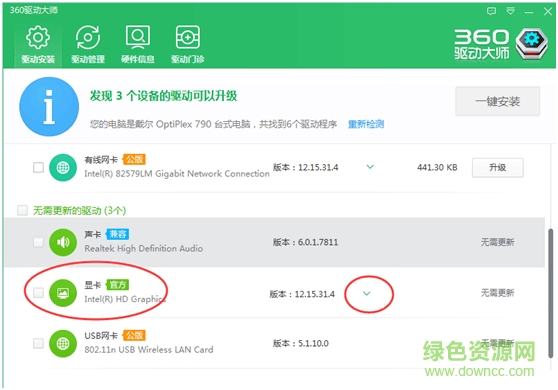This screenshot has height=390, width=558.
Task: Expand version dropdown for 显卡 12.15.31.4
Action: (367, 294)
